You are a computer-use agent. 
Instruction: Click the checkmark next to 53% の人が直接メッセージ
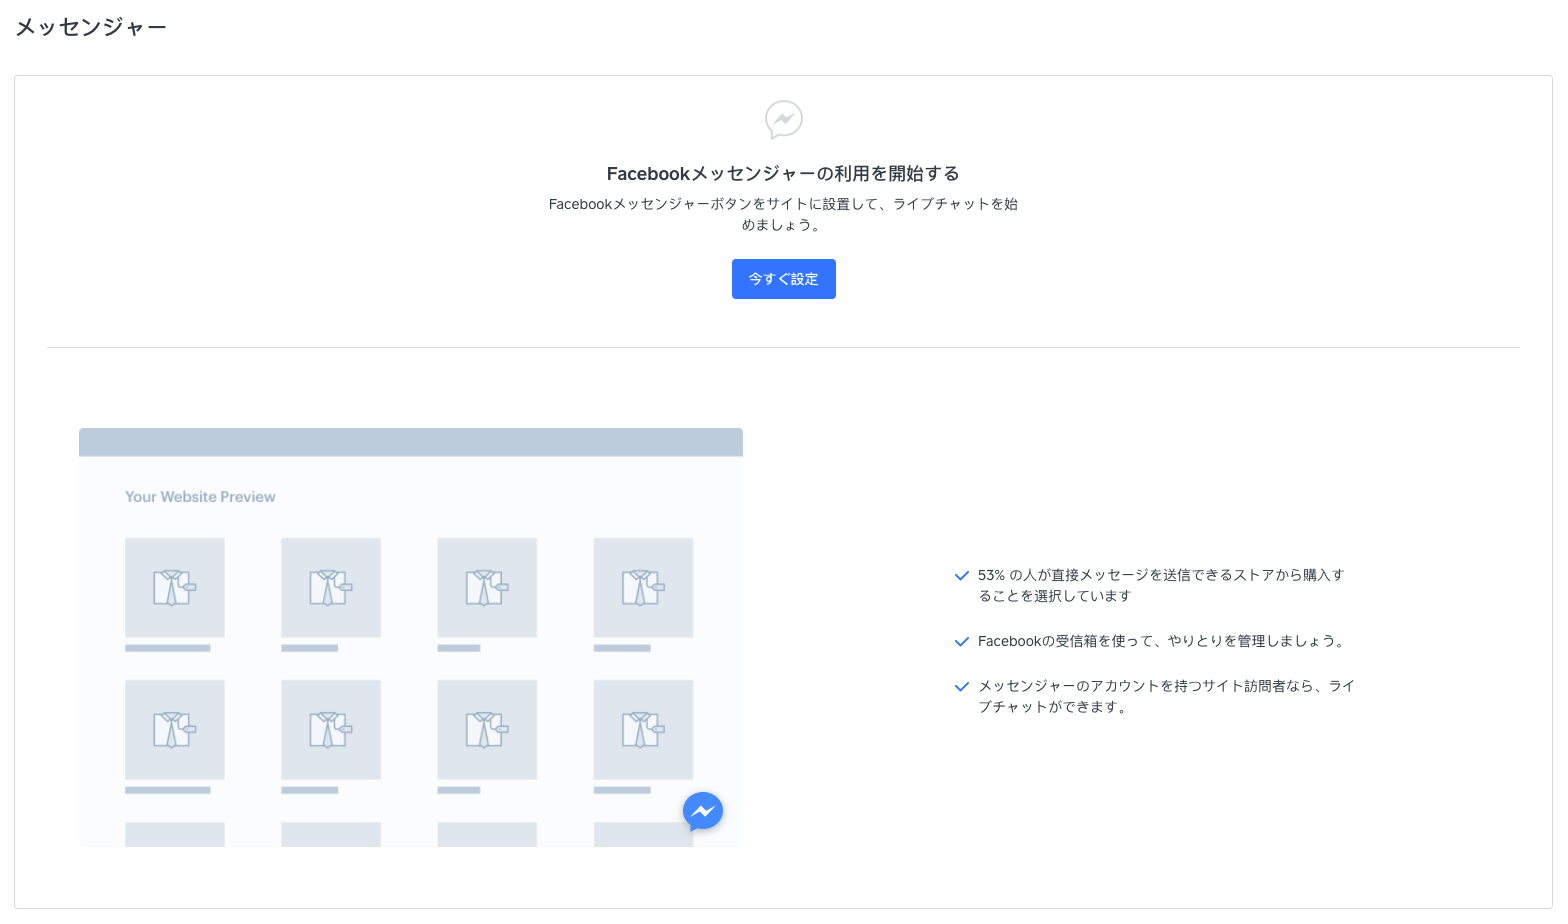point(962,576)
